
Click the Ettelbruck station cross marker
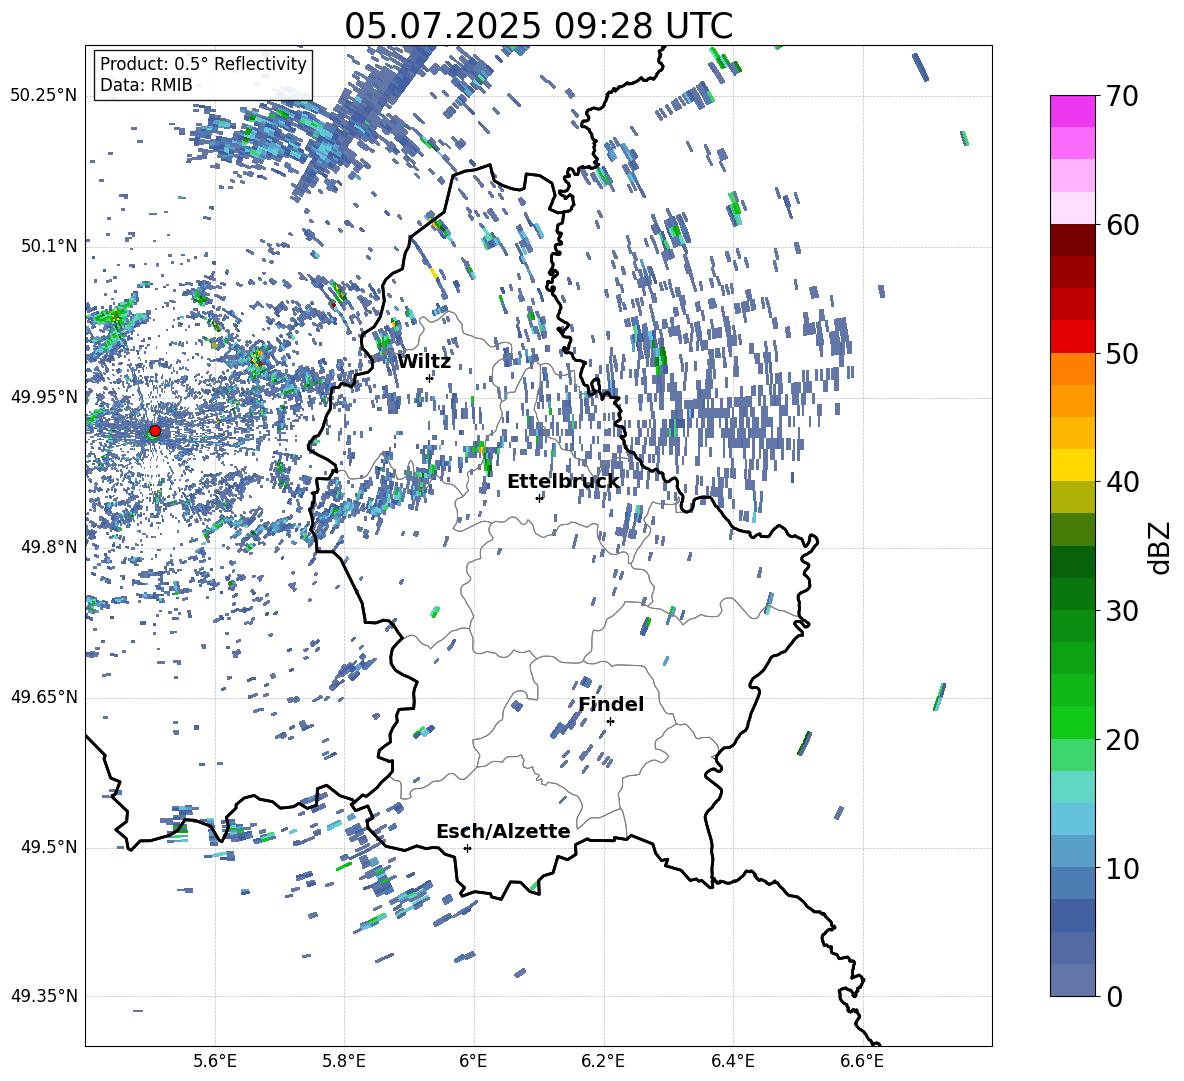tap(539, 498)
